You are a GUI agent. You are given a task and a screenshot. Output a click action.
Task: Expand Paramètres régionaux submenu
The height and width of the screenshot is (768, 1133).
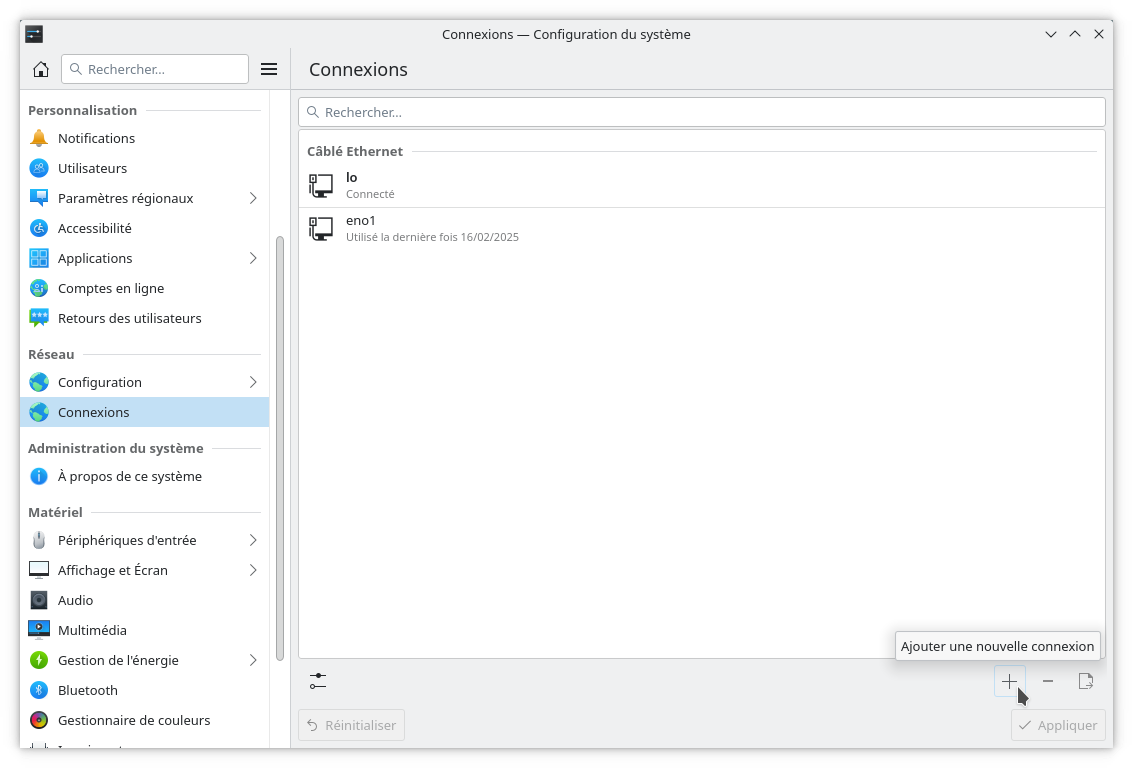pos(253,198)
